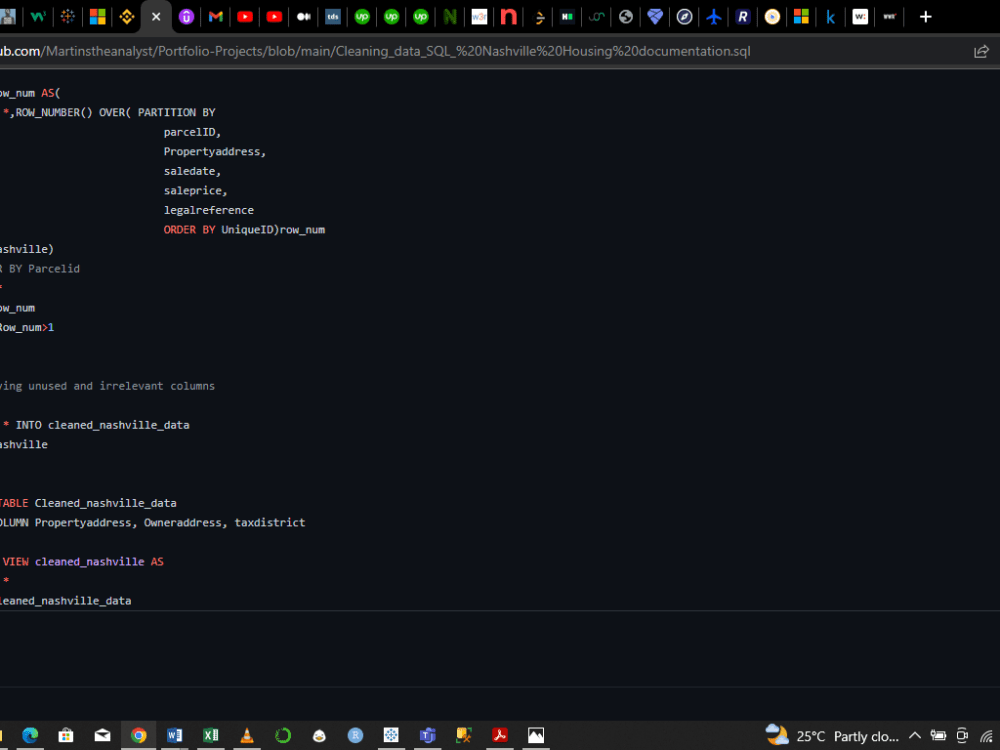The width and height of the screenshot is (1000, 750).
Task: Launch VLC media player from taskbar
Action: point(247,735)
